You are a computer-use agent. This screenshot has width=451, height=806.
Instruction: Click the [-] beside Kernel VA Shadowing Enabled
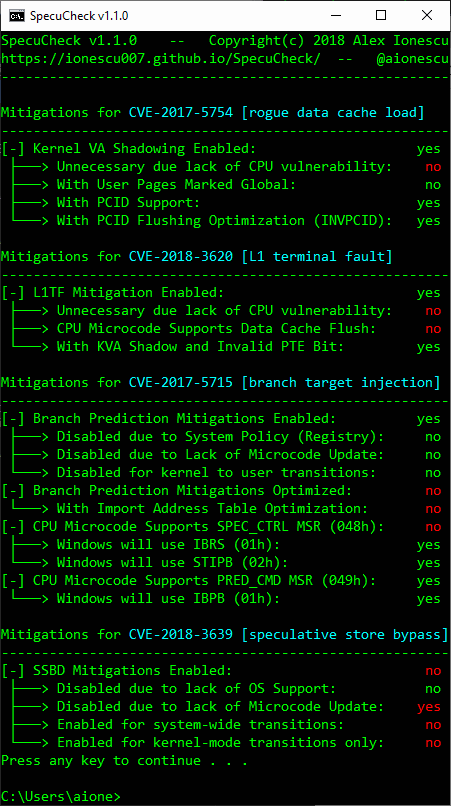tap(13, 149)
